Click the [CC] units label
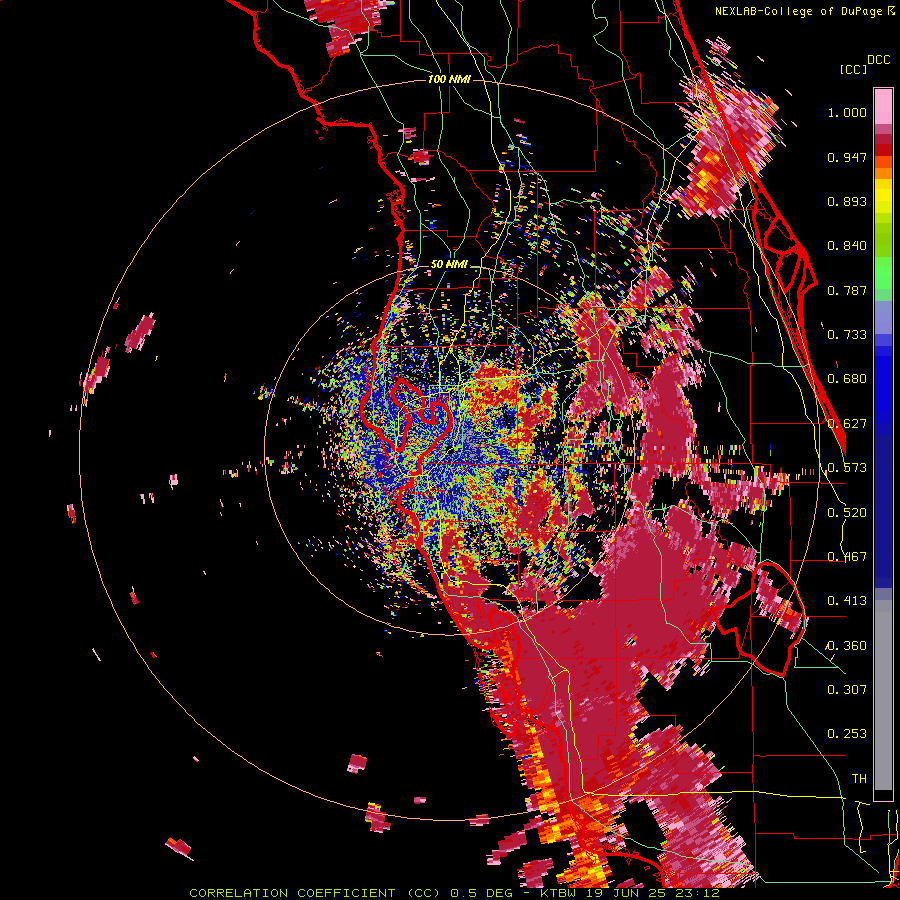The width and height of the screenshot is (900, 900). pos(854,69)
